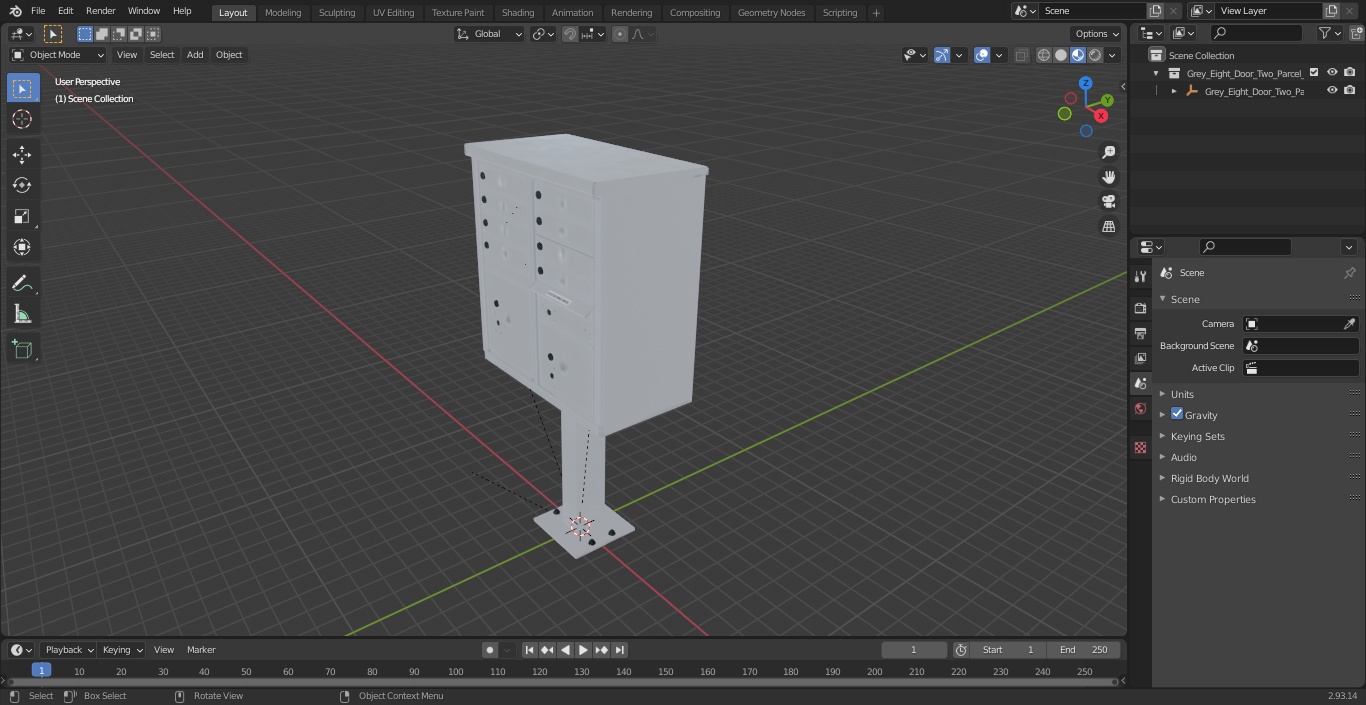This screenshot has height=705, width=1366.
Task: Select the Measure tool
Action: (x=22, y=315)
